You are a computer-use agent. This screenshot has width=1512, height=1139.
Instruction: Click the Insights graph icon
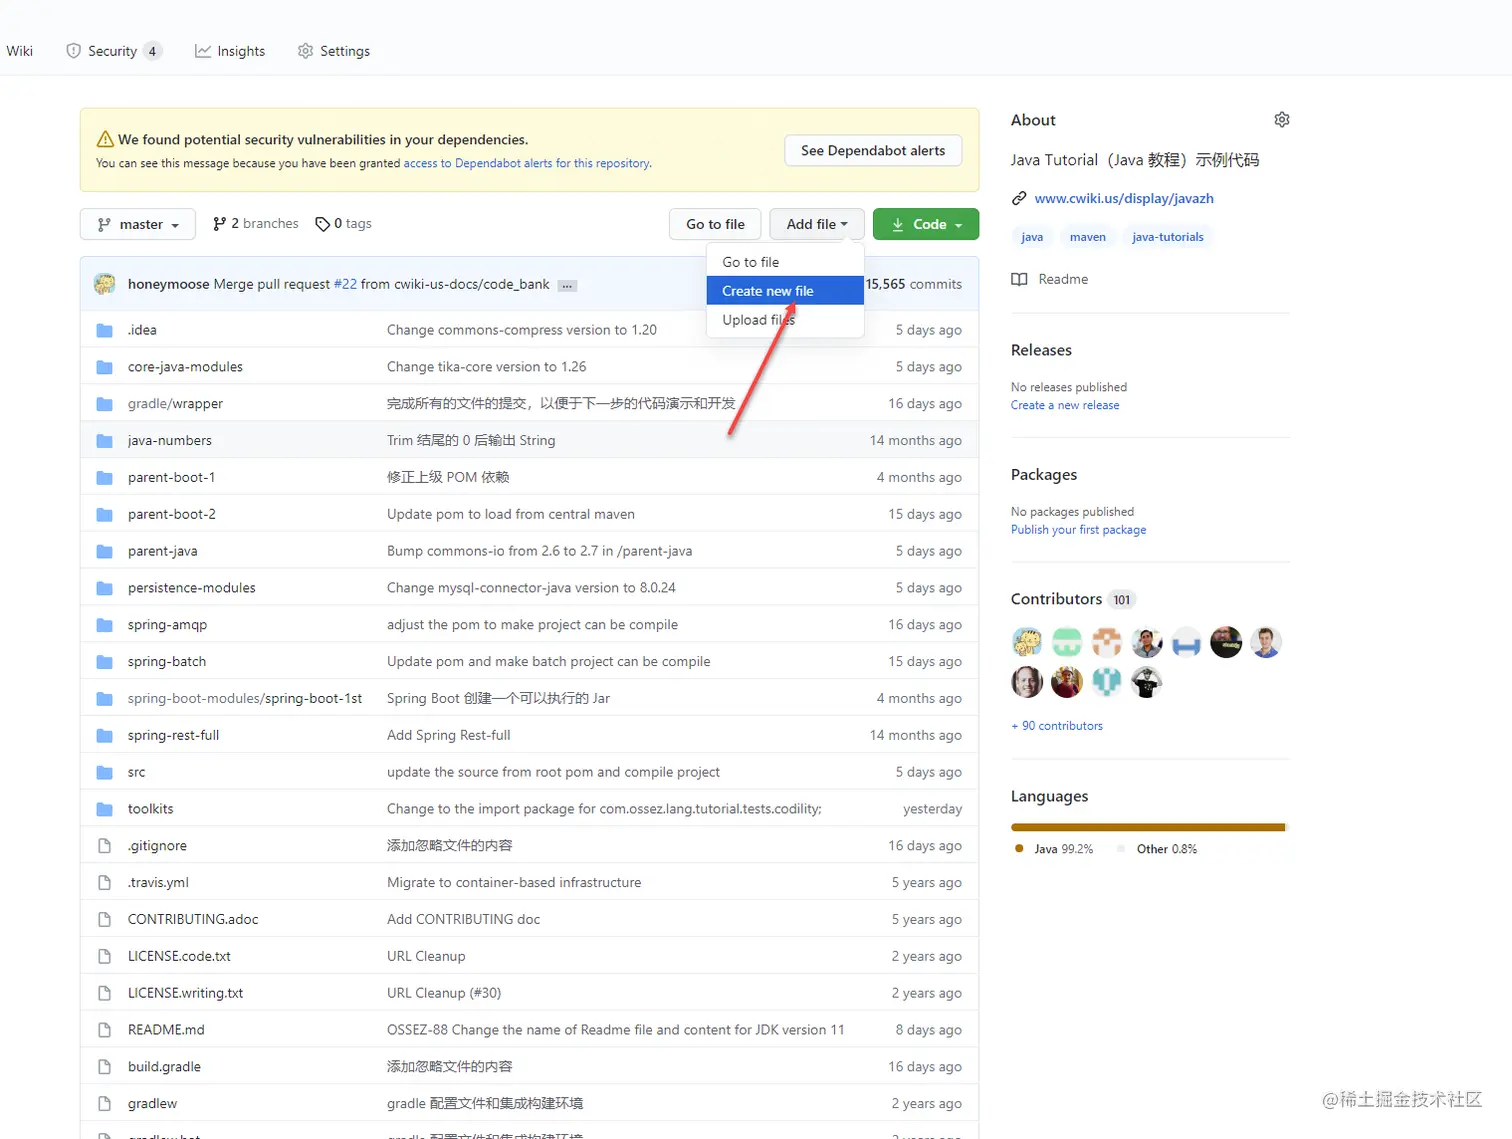[203, 50]
